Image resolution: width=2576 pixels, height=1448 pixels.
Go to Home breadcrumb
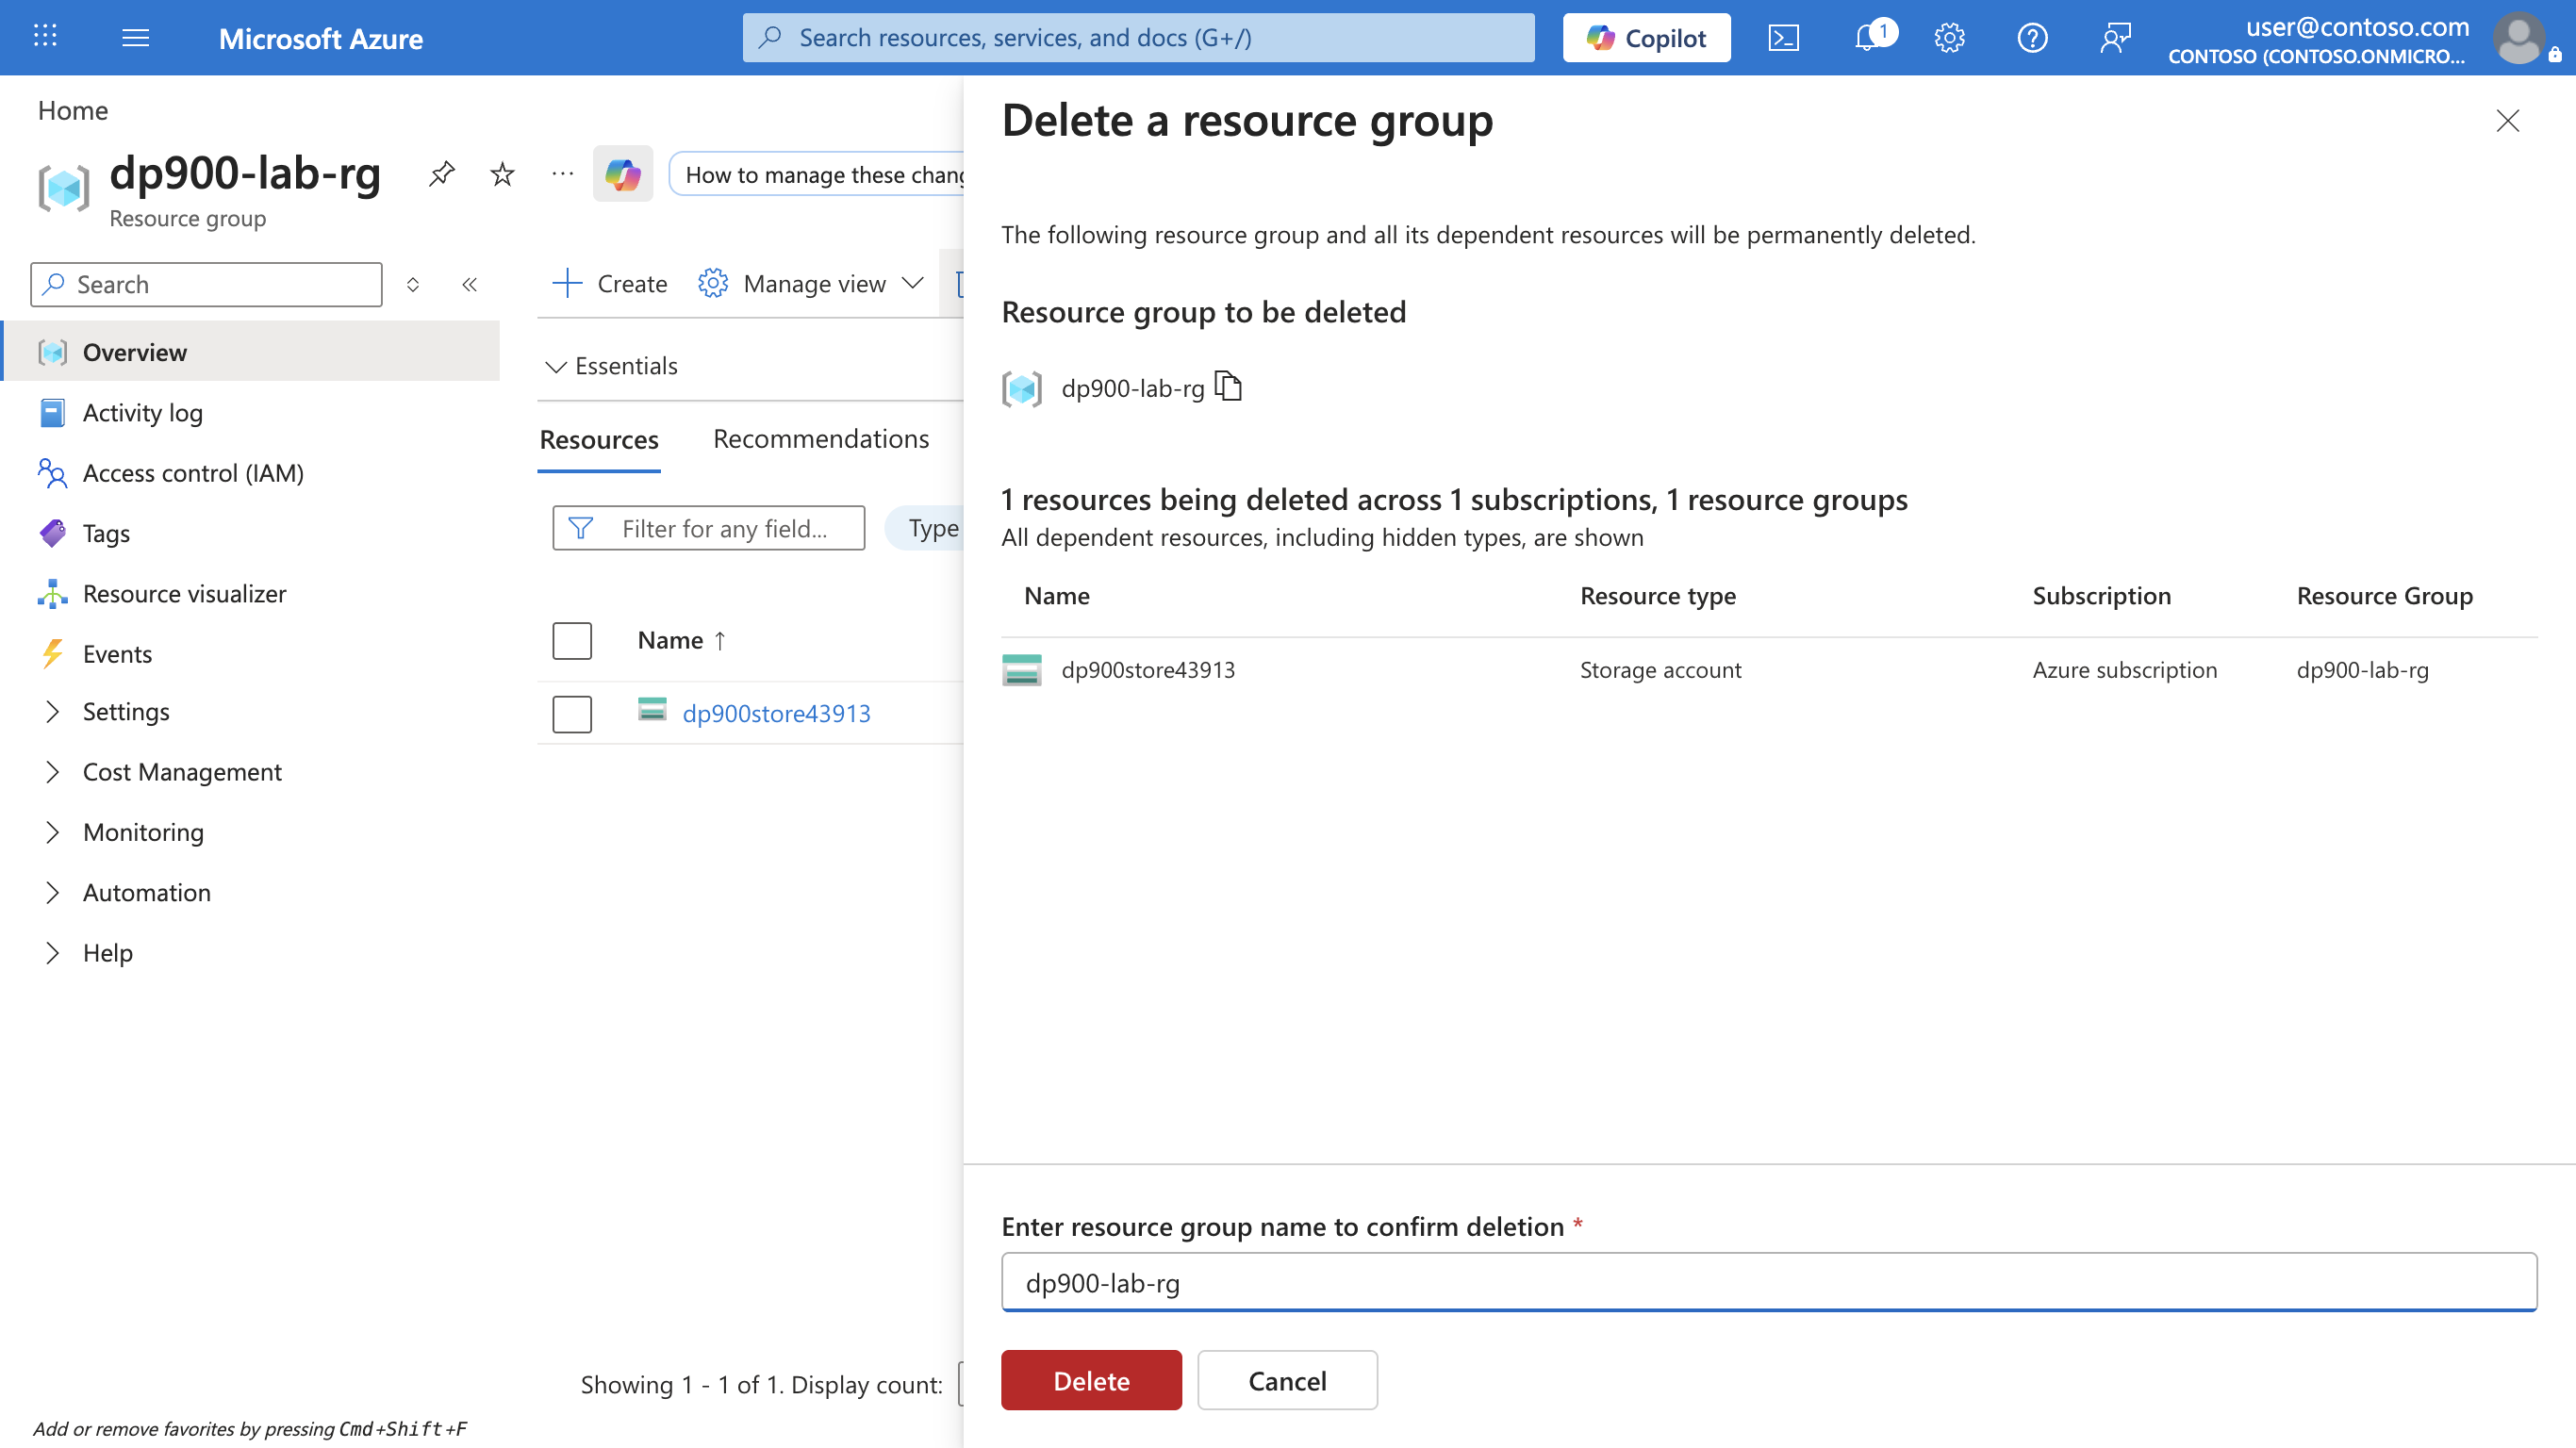point(72,110)
